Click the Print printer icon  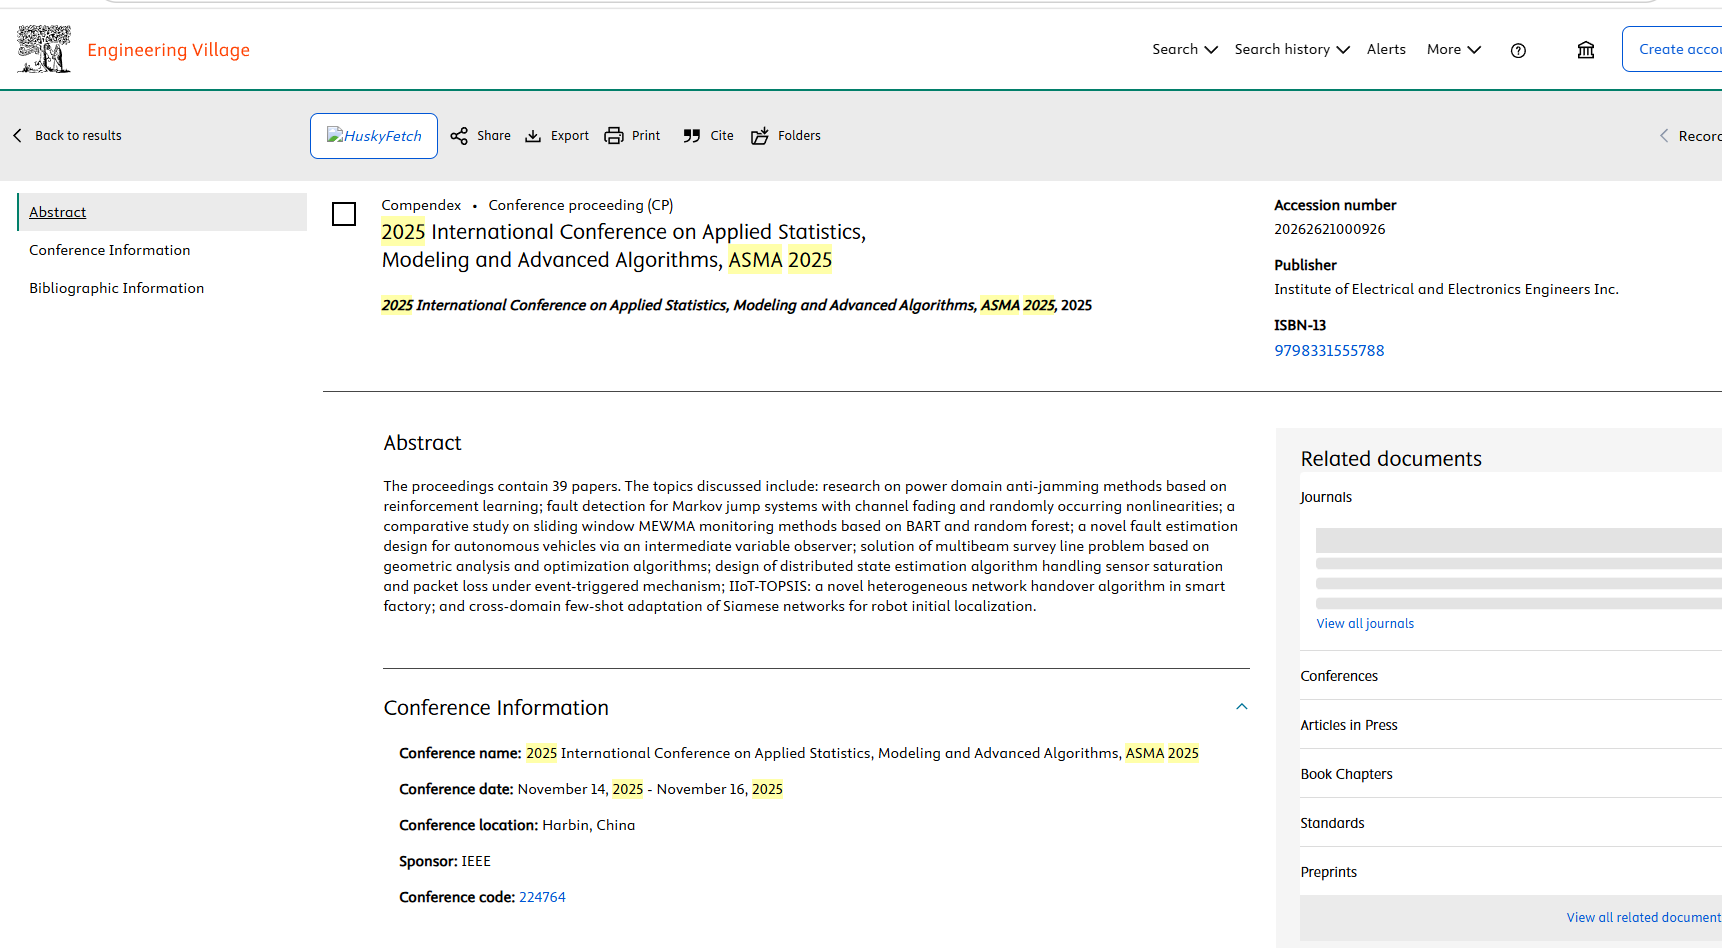[x=614, y=136]
